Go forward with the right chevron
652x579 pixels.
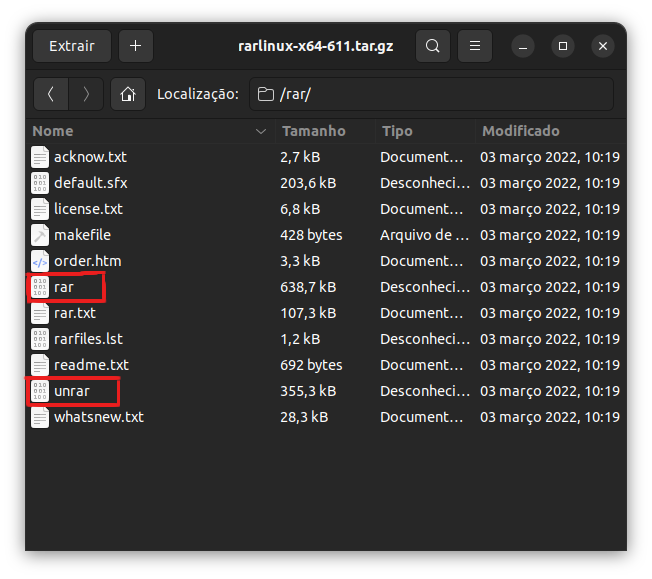[86, 94]
